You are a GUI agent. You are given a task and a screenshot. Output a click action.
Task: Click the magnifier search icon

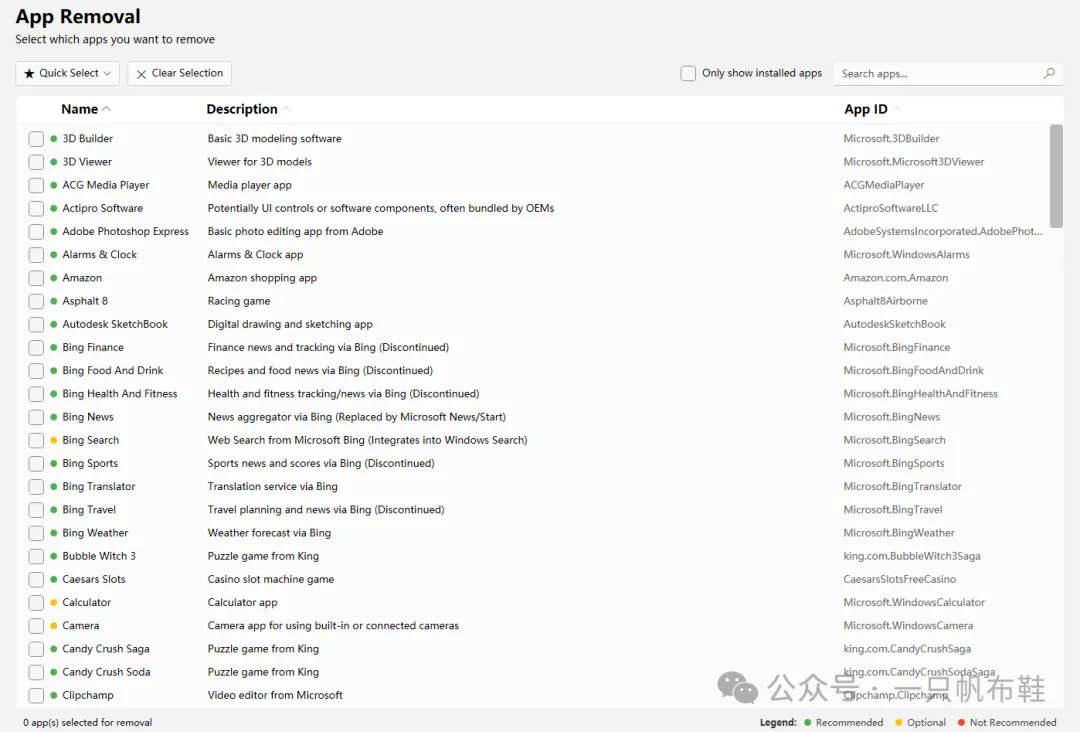coord(1049,73)
